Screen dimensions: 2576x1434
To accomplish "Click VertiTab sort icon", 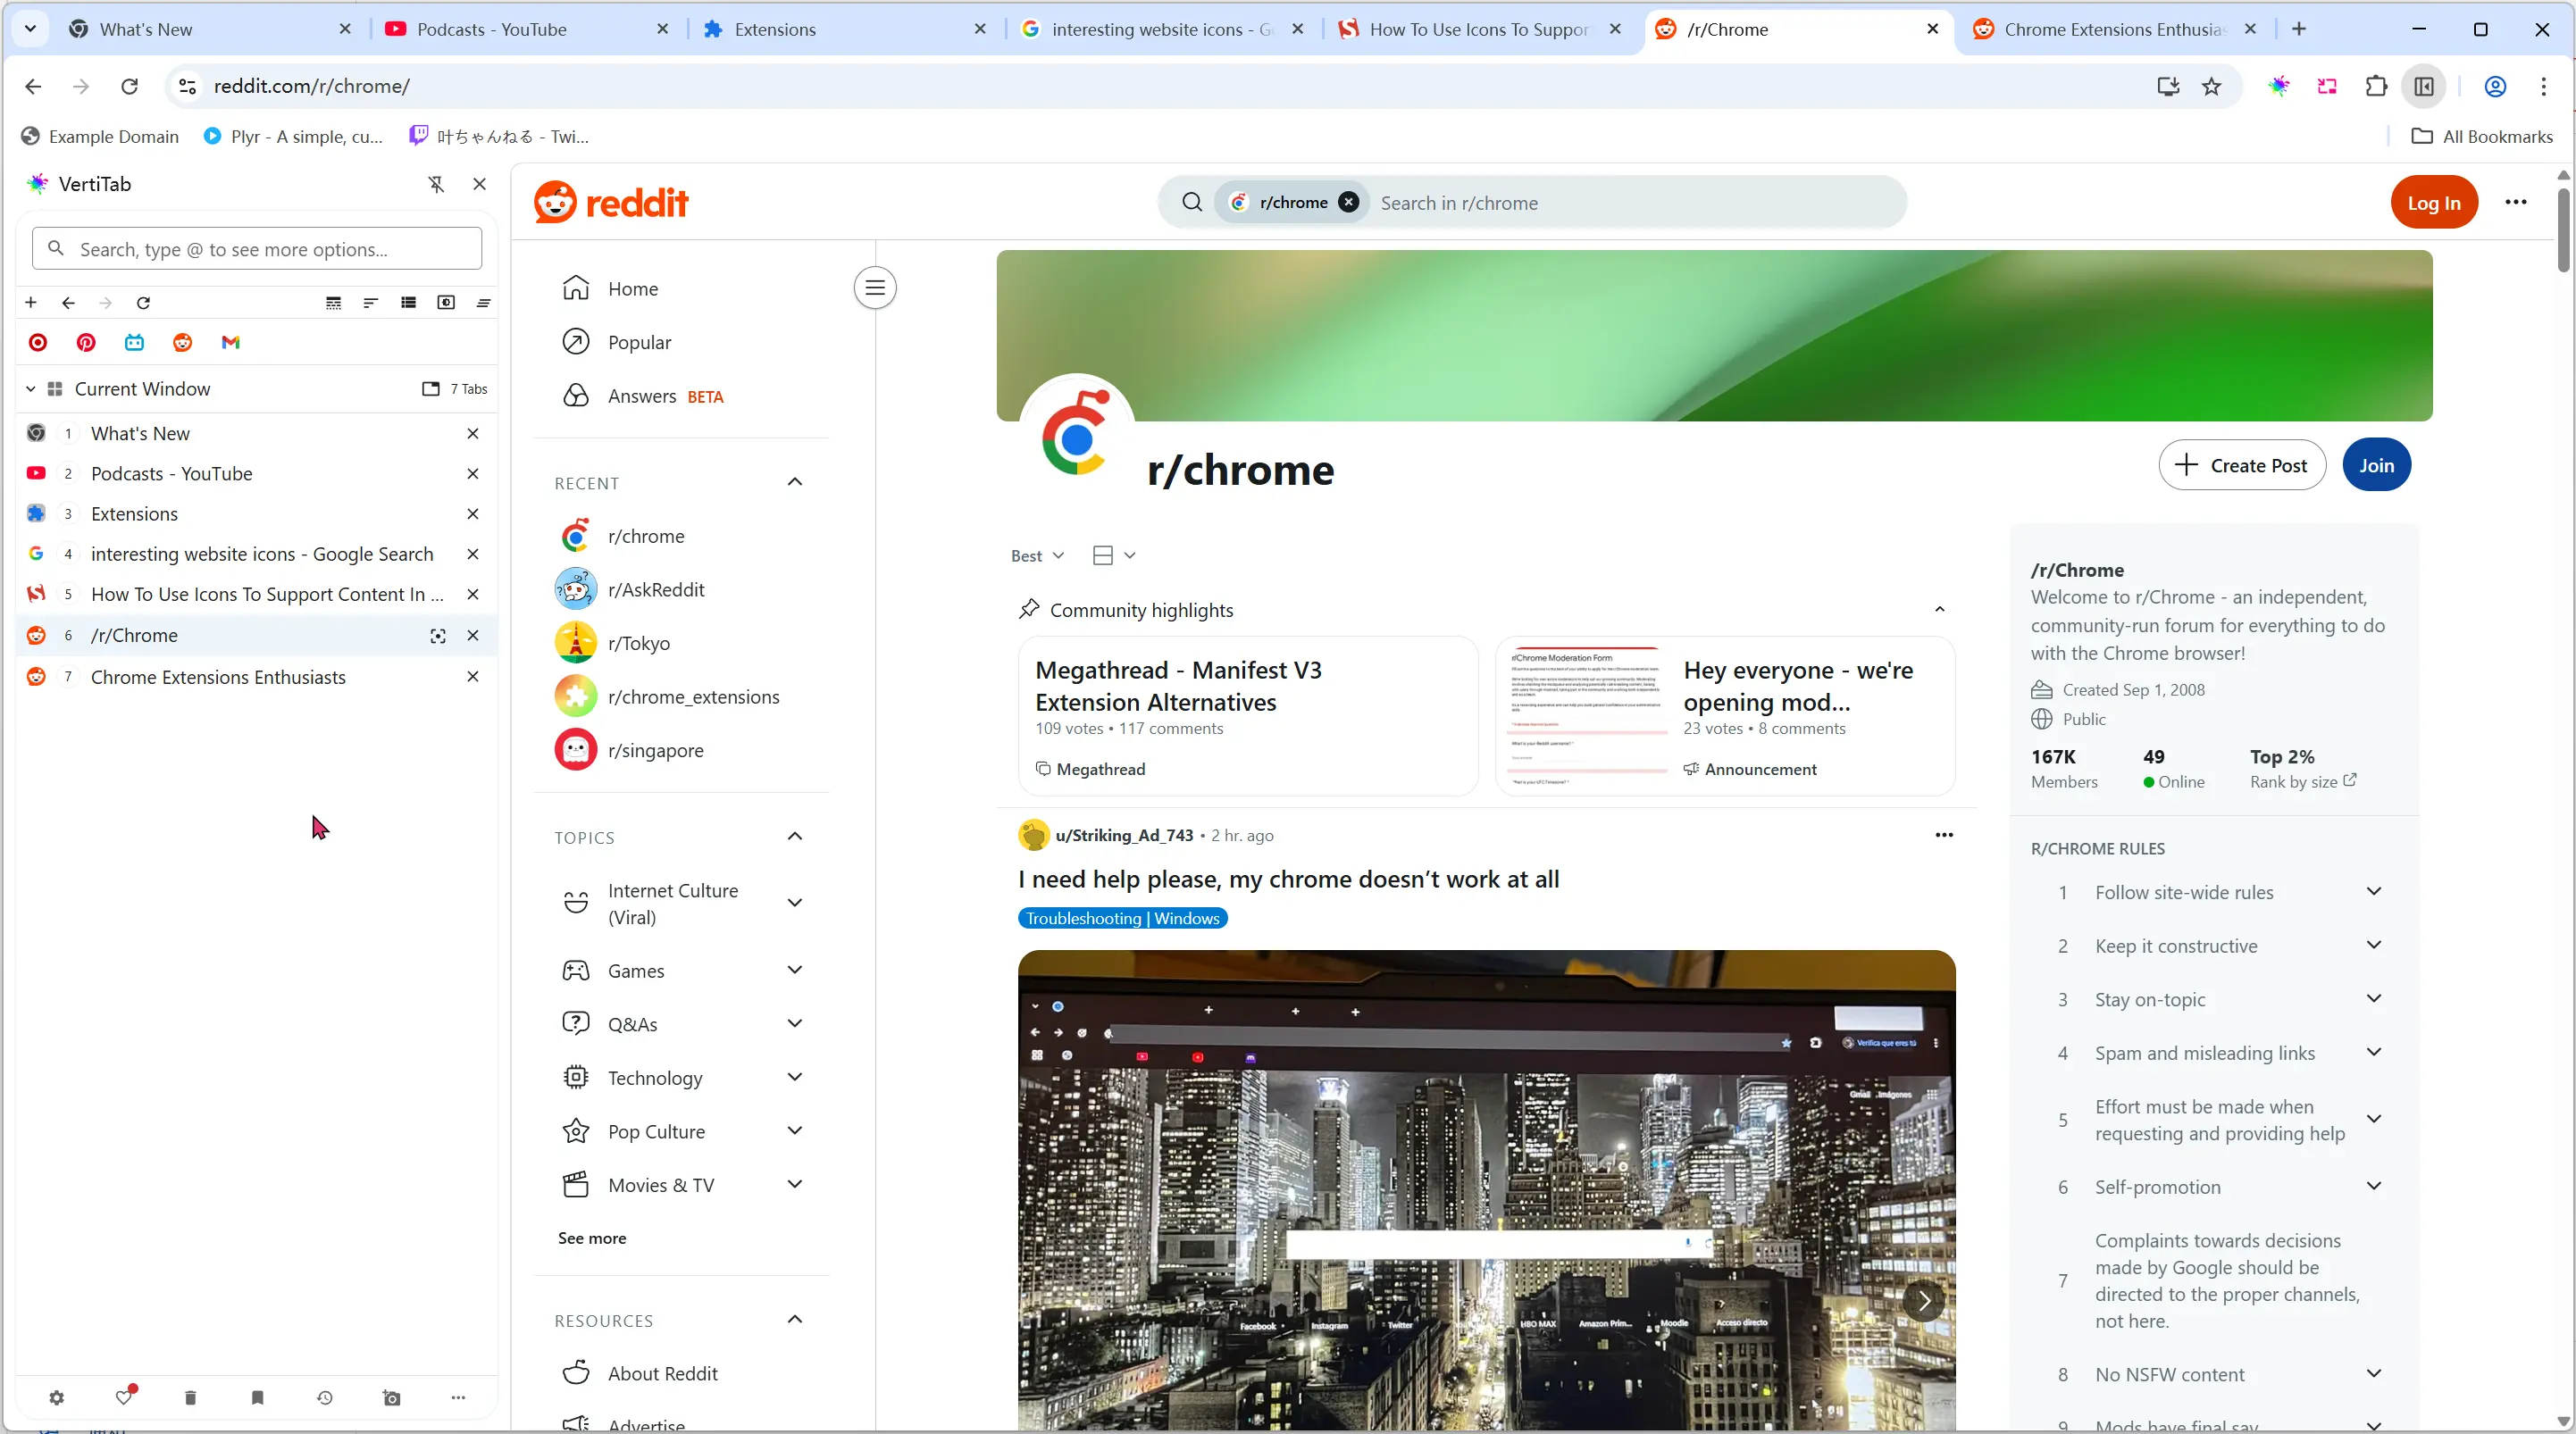I will pos(370,302).
